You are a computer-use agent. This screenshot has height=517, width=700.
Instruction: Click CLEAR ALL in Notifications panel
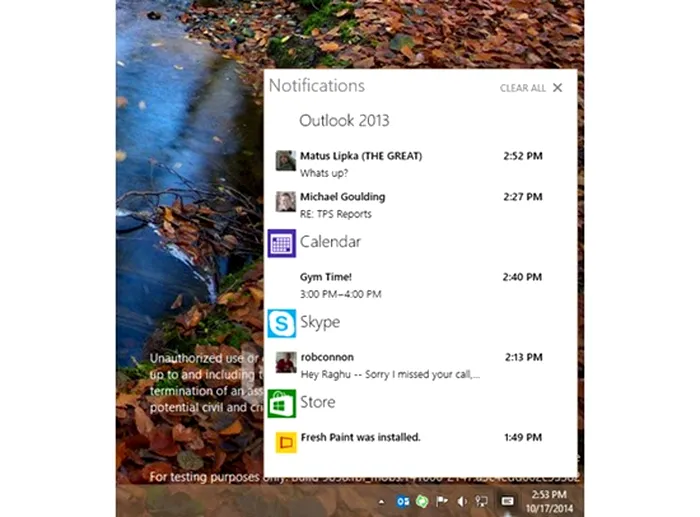[x=522, y=88]
